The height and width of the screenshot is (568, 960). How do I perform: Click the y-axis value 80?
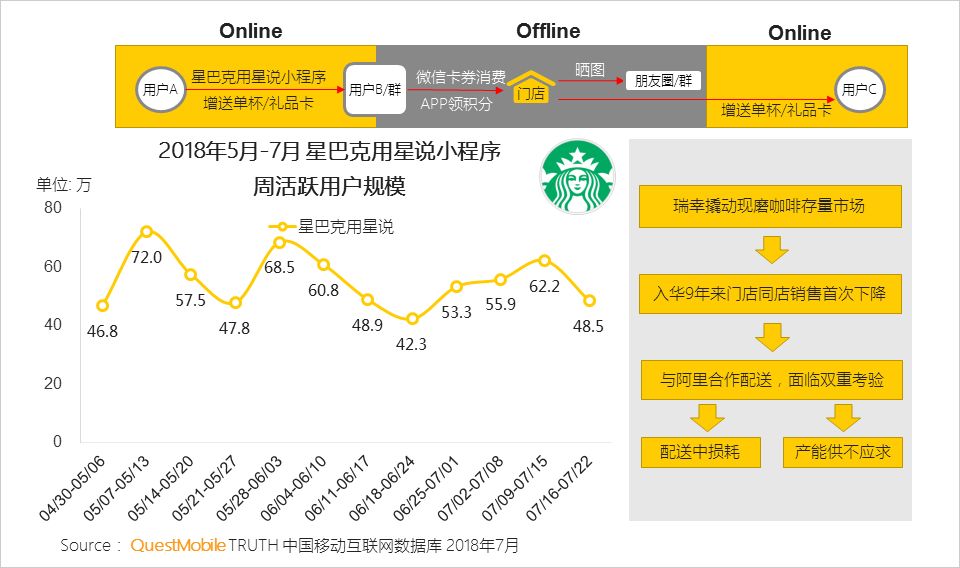point(53,207)
